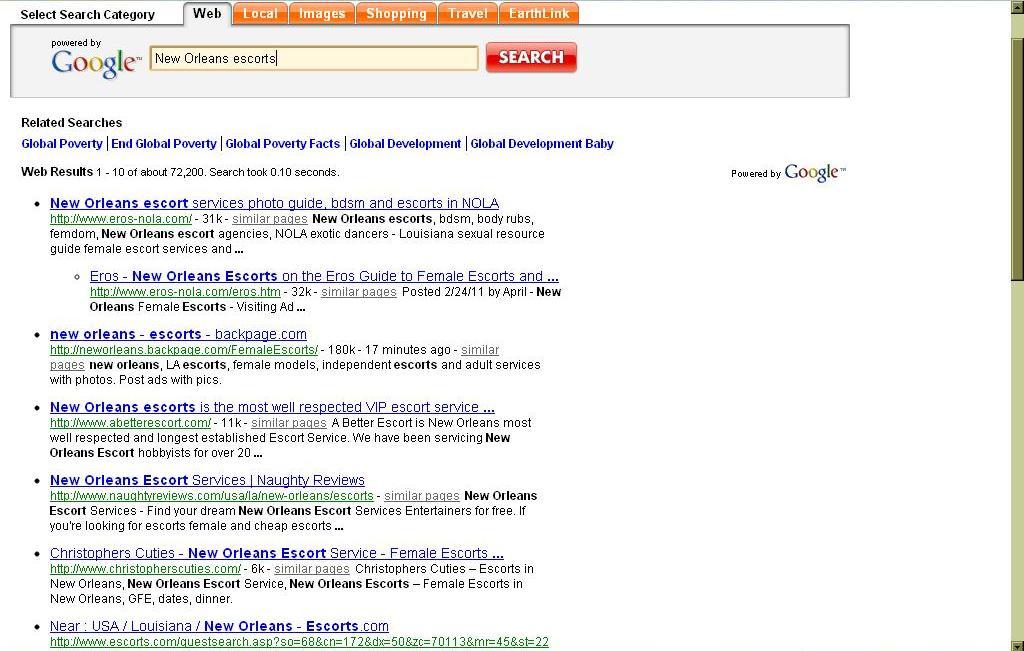Screen dimensions: 1024x651
Task: Open the backpage.com result title link
Action: [x=178, y=335]
